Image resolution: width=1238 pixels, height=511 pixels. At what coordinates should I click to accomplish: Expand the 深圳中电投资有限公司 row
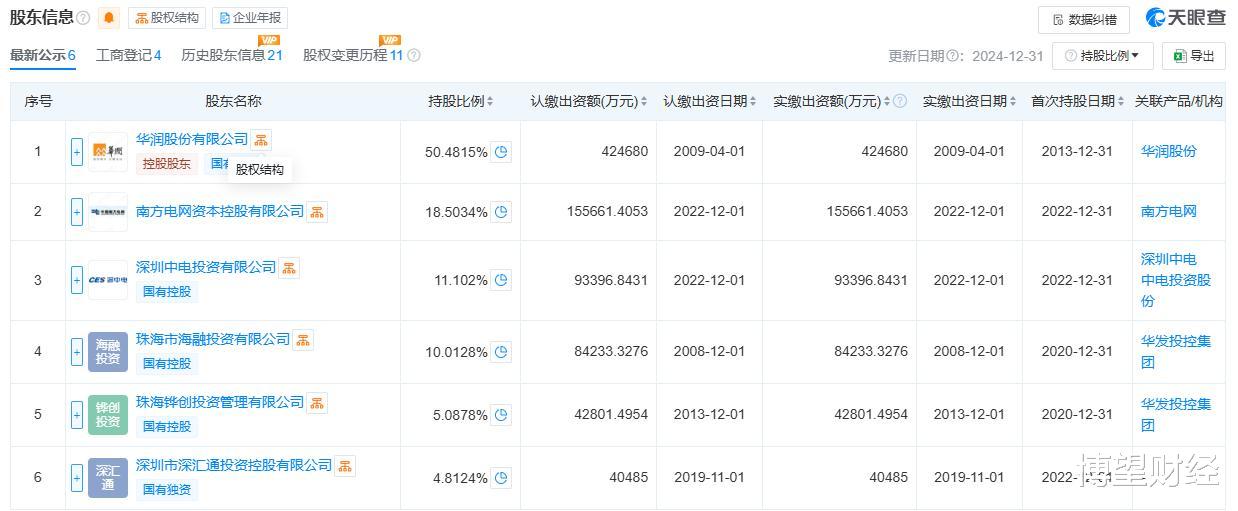point(77,280)
